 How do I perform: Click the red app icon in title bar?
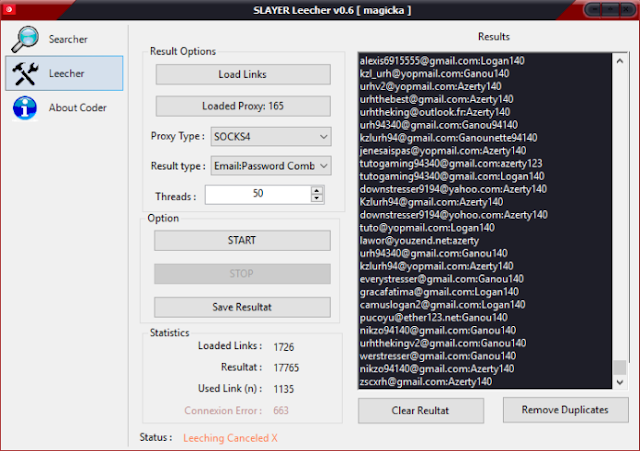point(9,9)
